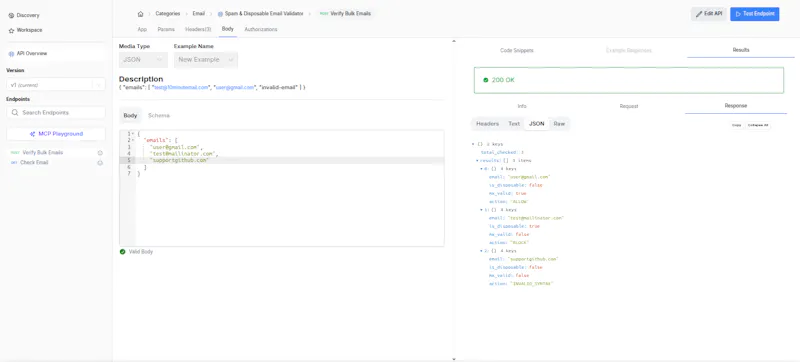This screenshot has height=362, width=800.
Task: Go to Email in the breadcrumb
Action: pos(198,14)
